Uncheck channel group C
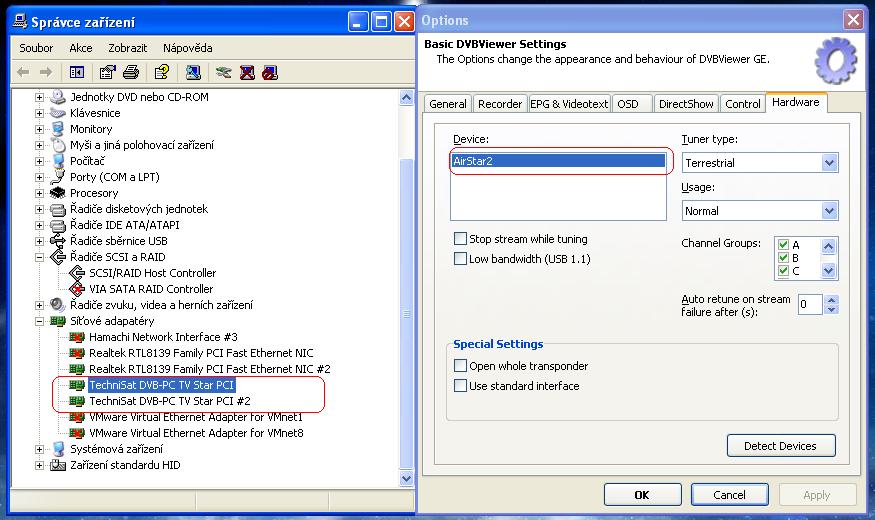This screenshot has height=520, width=875. (x=783, y=271)
